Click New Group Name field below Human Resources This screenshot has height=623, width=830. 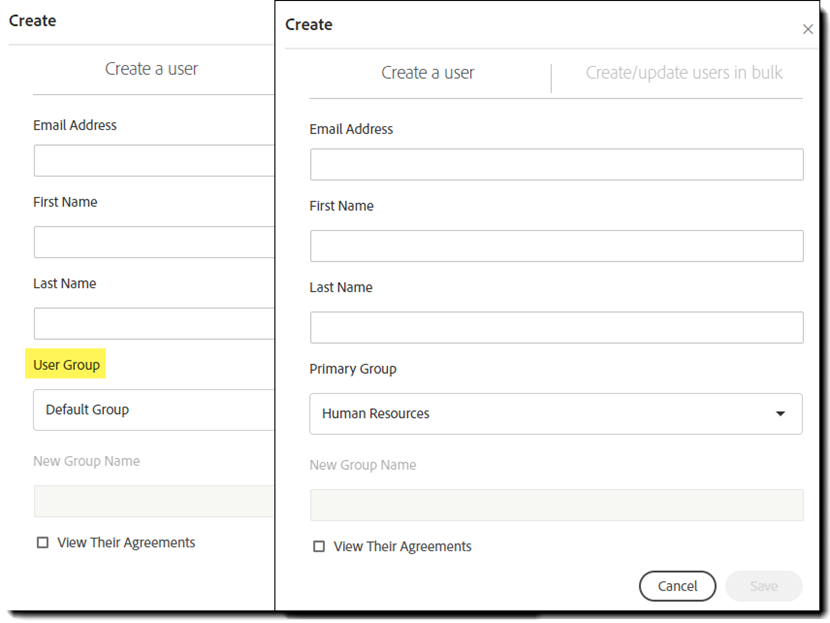pyautogui.click(x=556, y=505)
